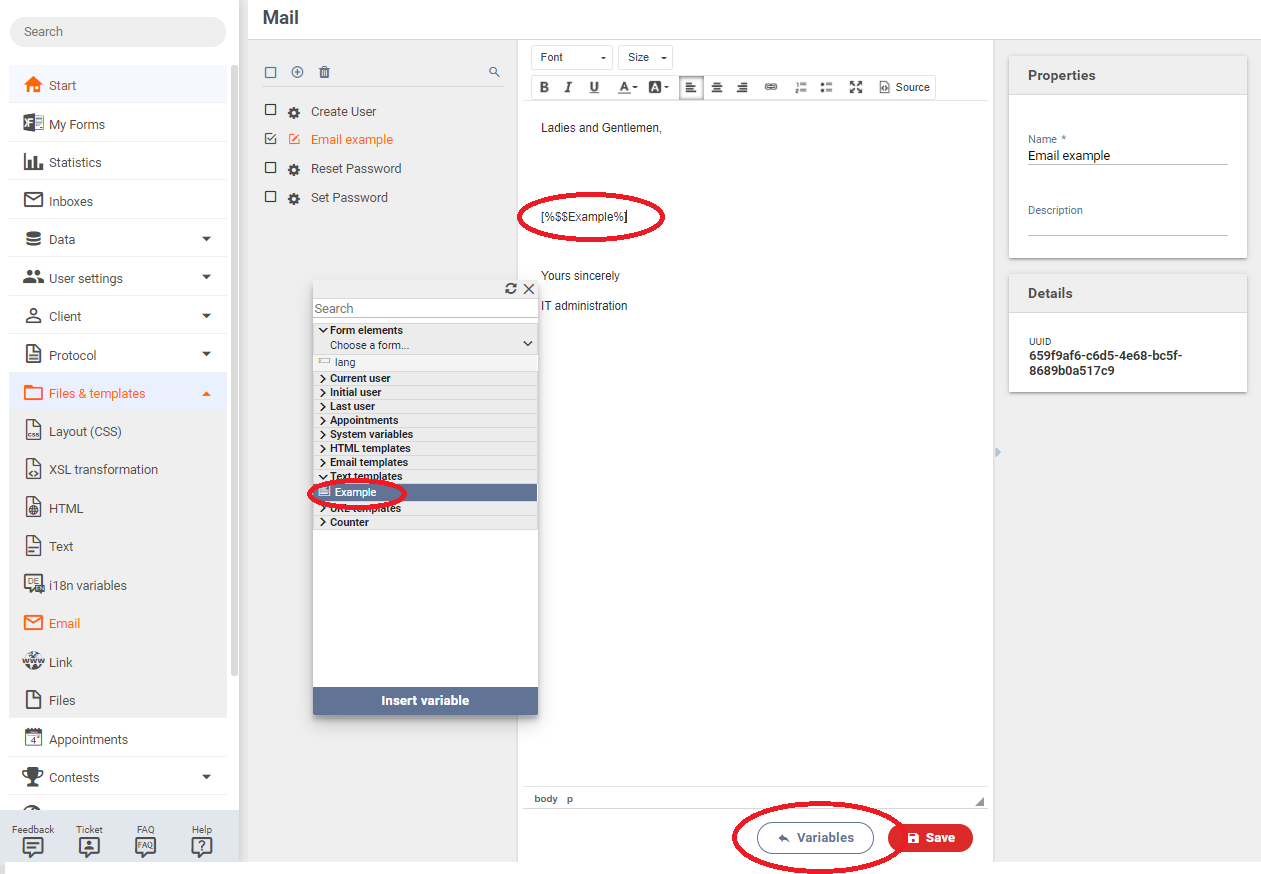Uncheck the Email example checkbox

pos(271,139)
